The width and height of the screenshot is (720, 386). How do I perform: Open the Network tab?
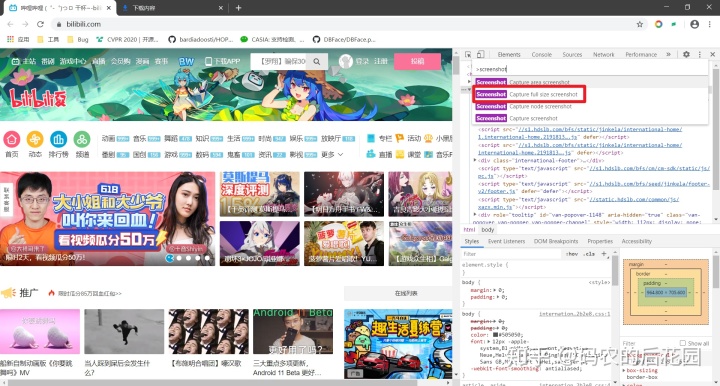pos(603,54)
